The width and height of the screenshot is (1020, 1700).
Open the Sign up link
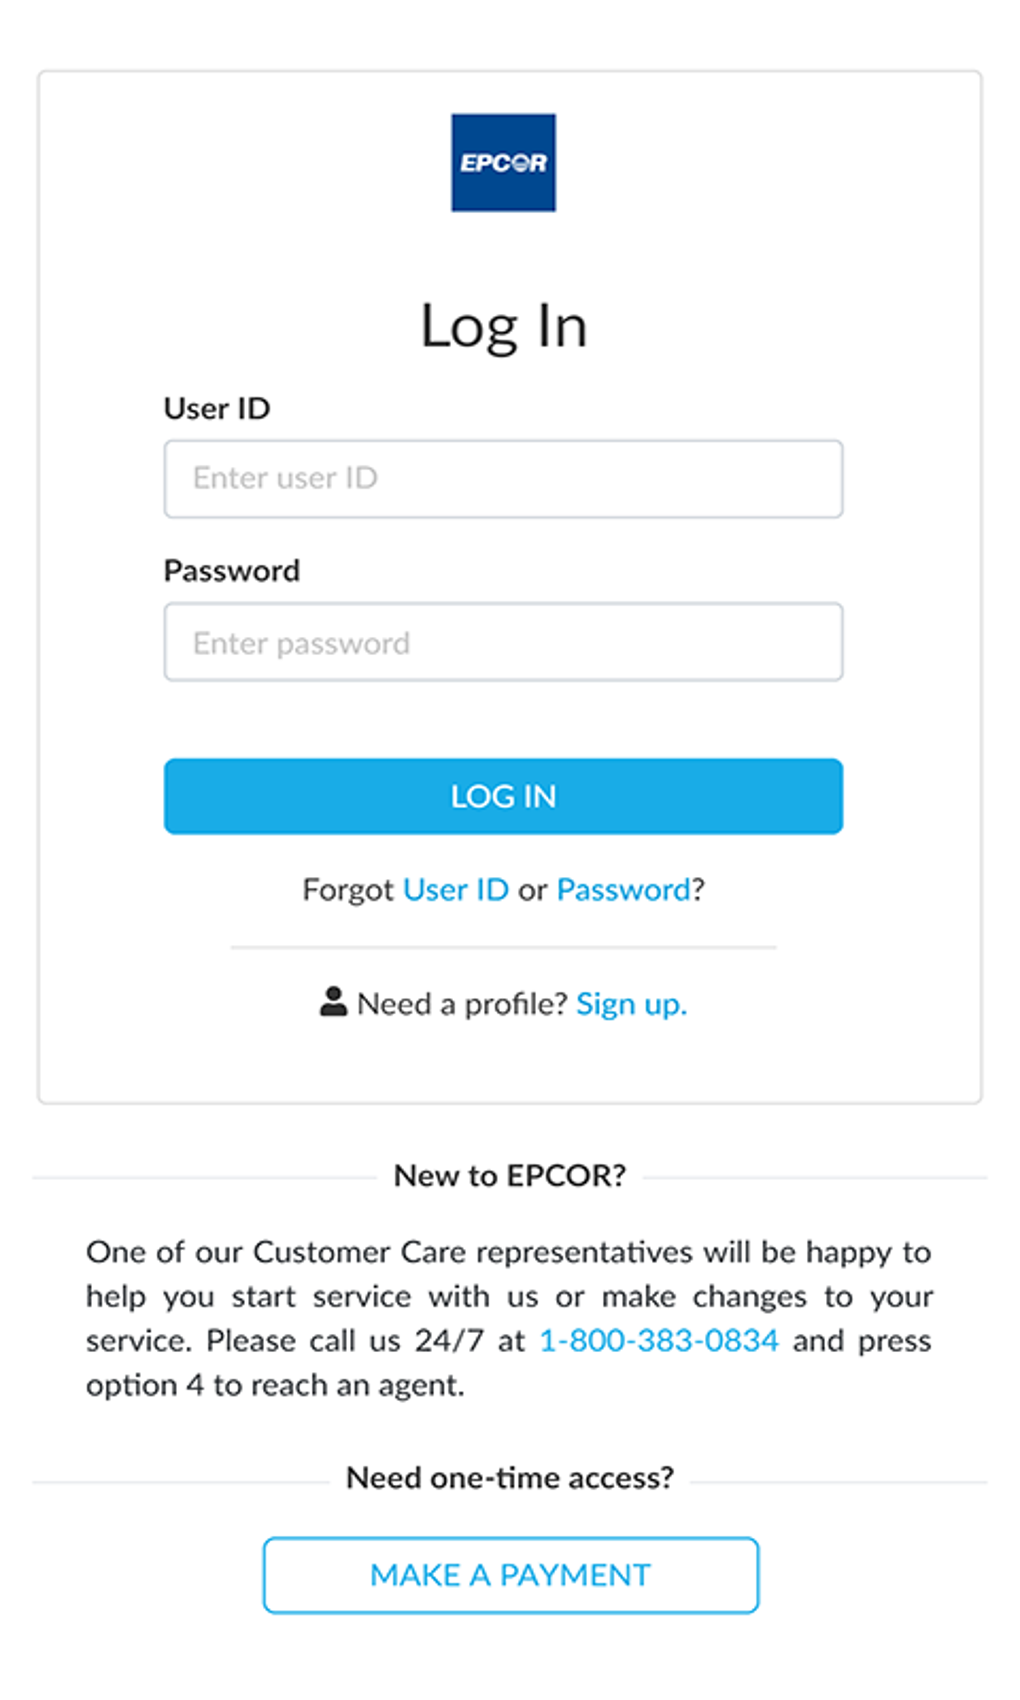pos(631,1004)
